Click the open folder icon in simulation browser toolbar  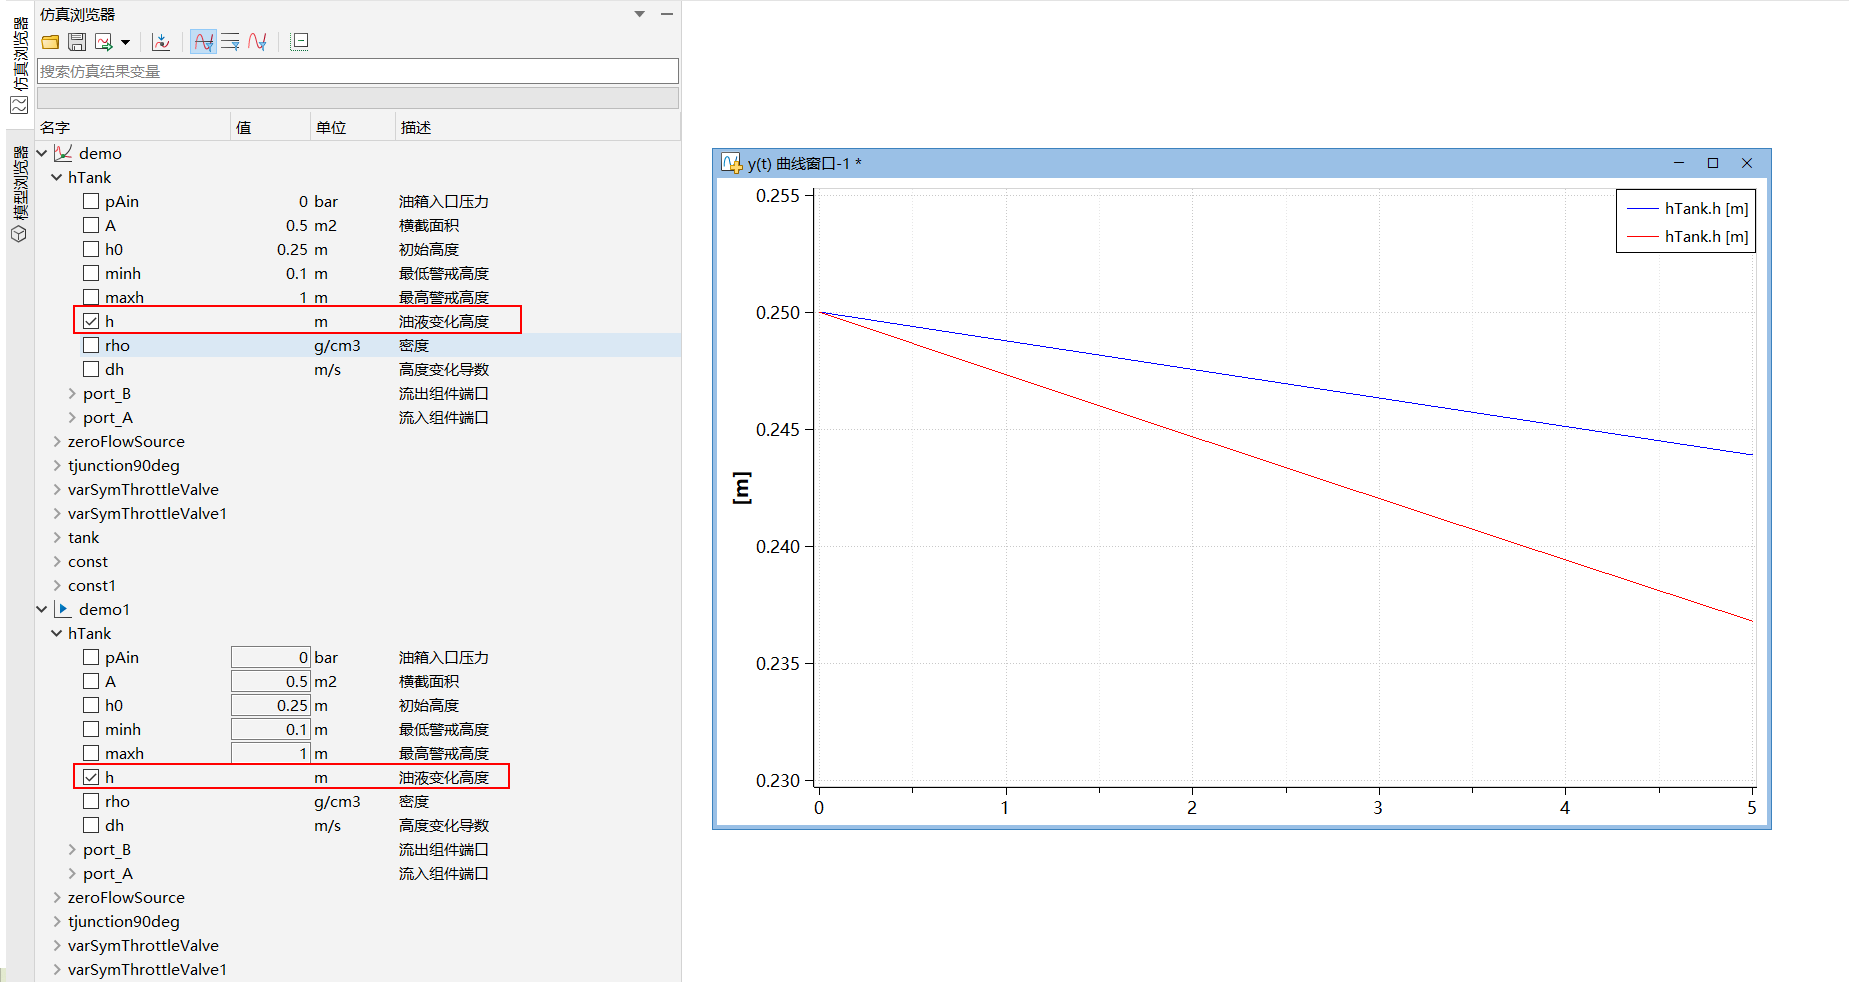tap(50, 42)
